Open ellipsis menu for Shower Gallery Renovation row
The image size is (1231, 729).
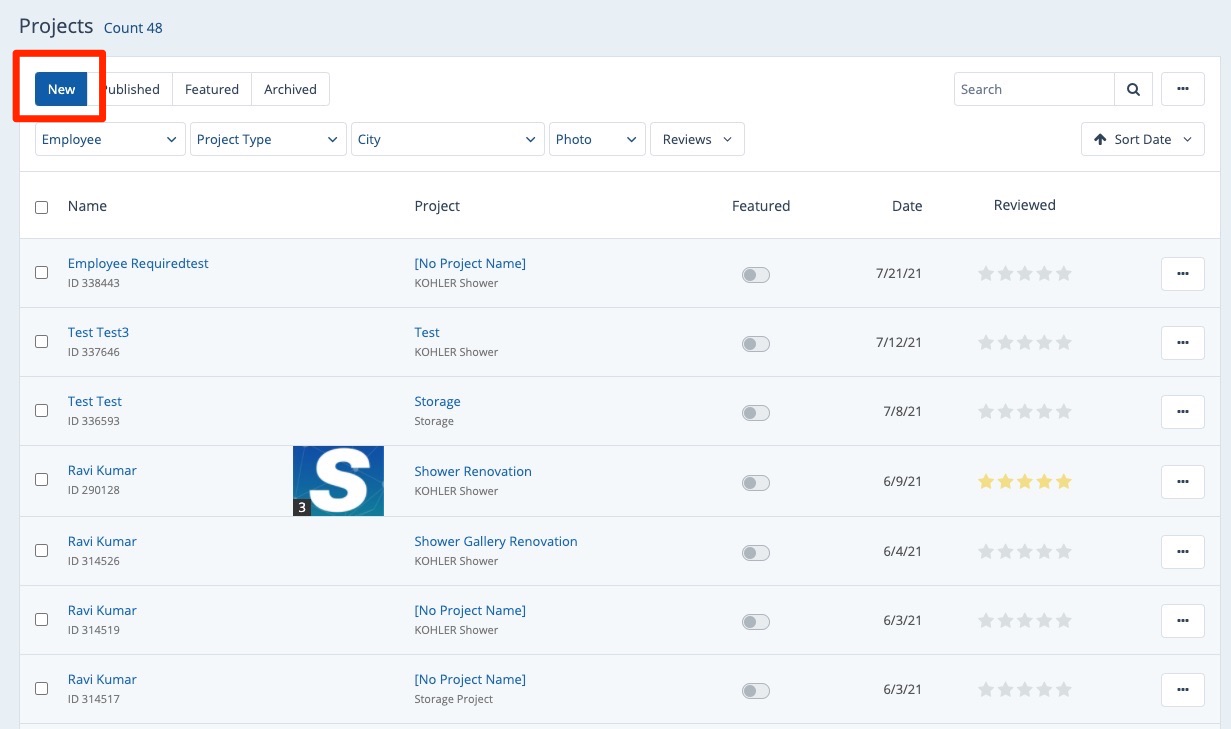[x=1182, y=552]
